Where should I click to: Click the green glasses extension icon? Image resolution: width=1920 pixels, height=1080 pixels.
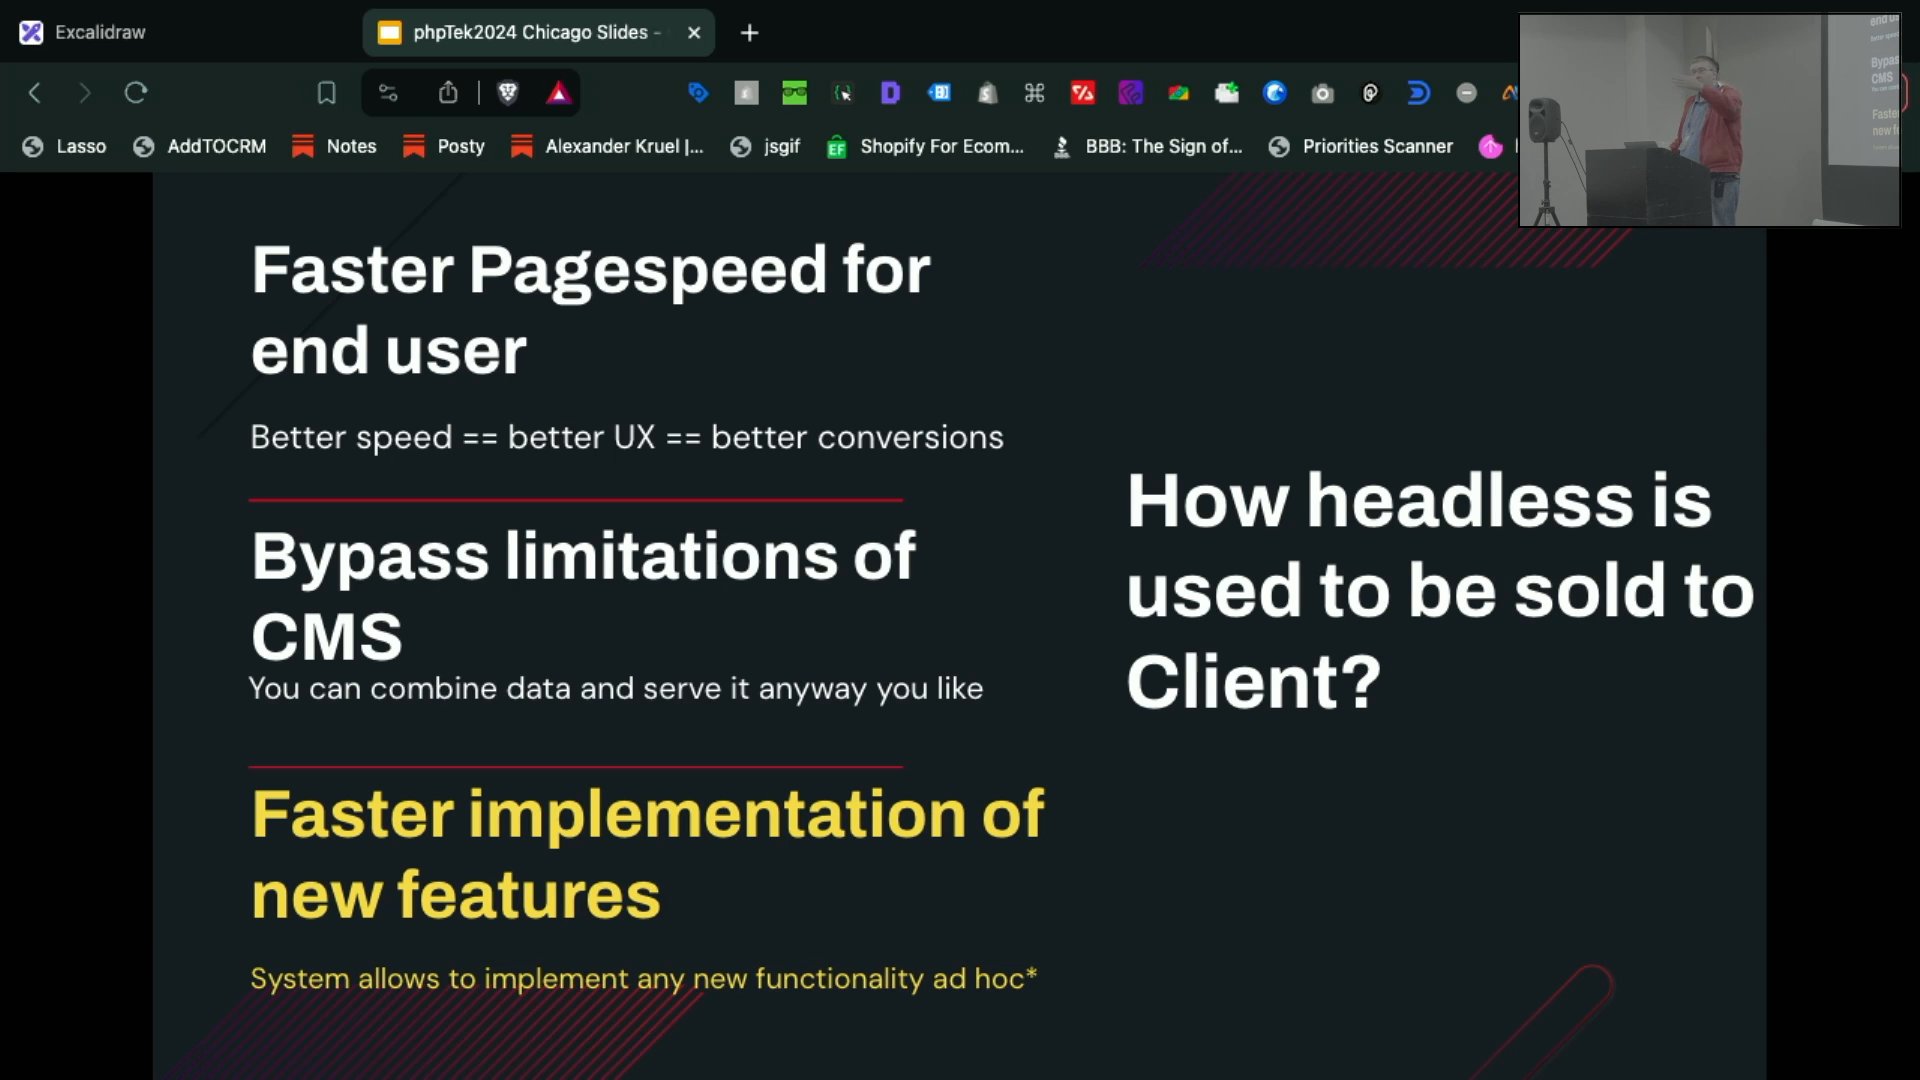tap(794, 93)
